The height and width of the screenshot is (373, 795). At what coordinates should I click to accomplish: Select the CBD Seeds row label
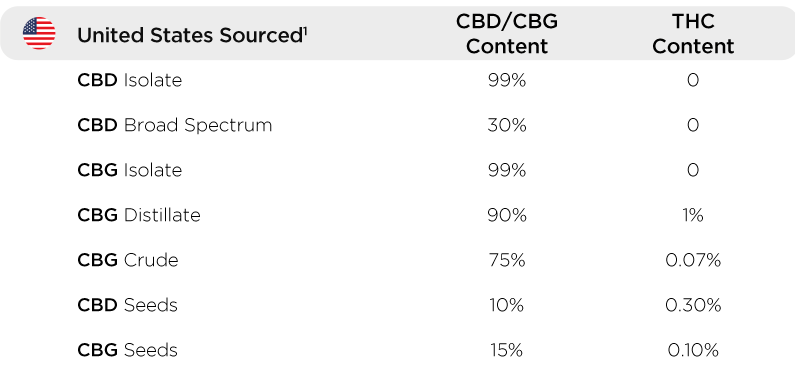click(127, 305)
